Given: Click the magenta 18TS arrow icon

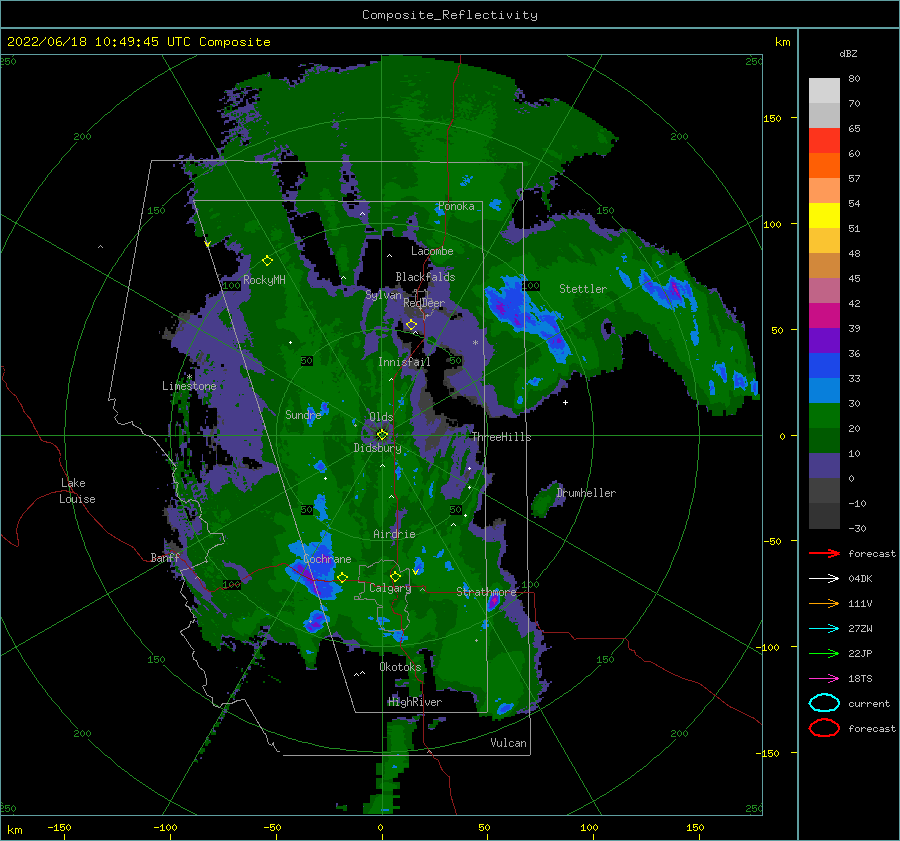Looking at the screenshot, I should click(824, 678).
